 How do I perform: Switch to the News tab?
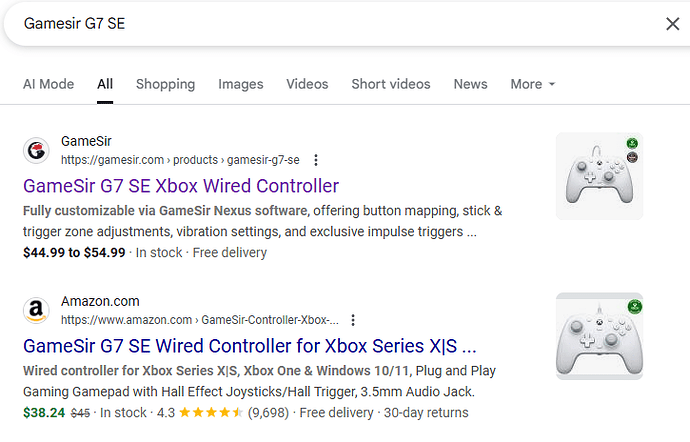point(470,84)
